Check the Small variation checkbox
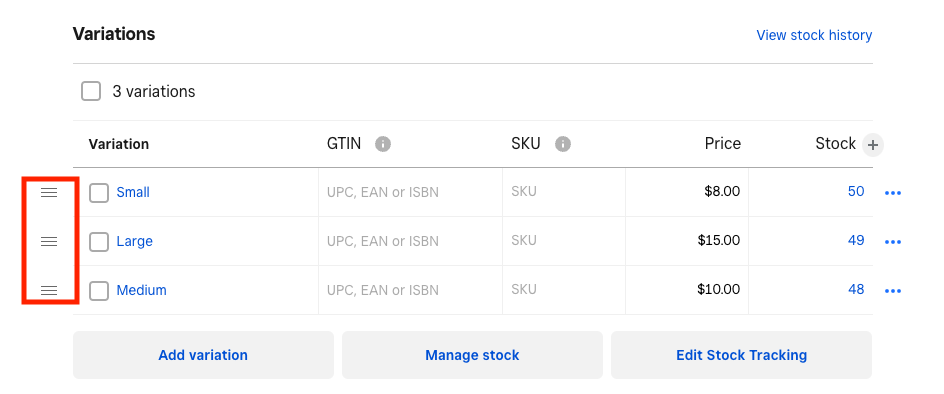The image size is (944, 394). pos(99,193)
